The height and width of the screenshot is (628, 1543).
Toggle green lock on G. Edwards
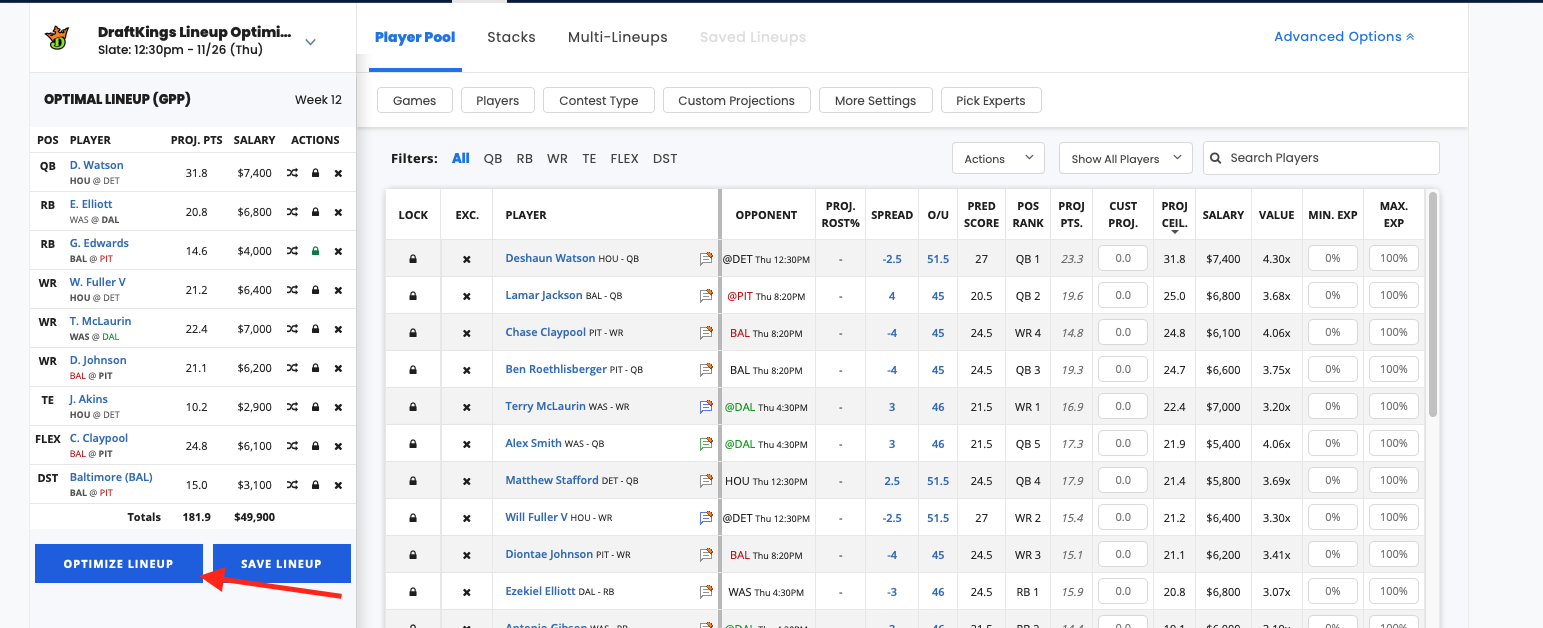(315, 251)
